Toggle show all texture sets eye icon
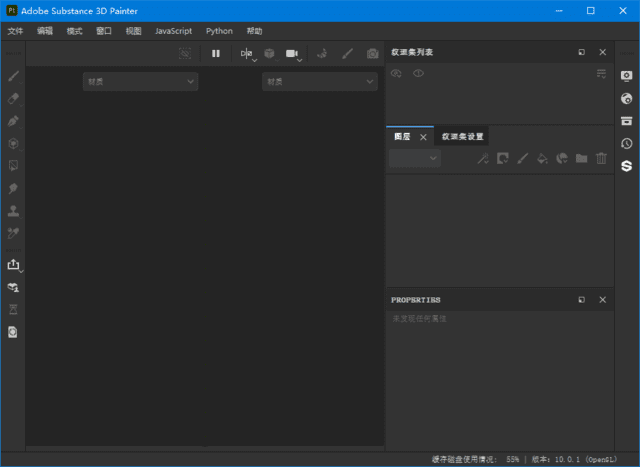 (x=418, y=73)
